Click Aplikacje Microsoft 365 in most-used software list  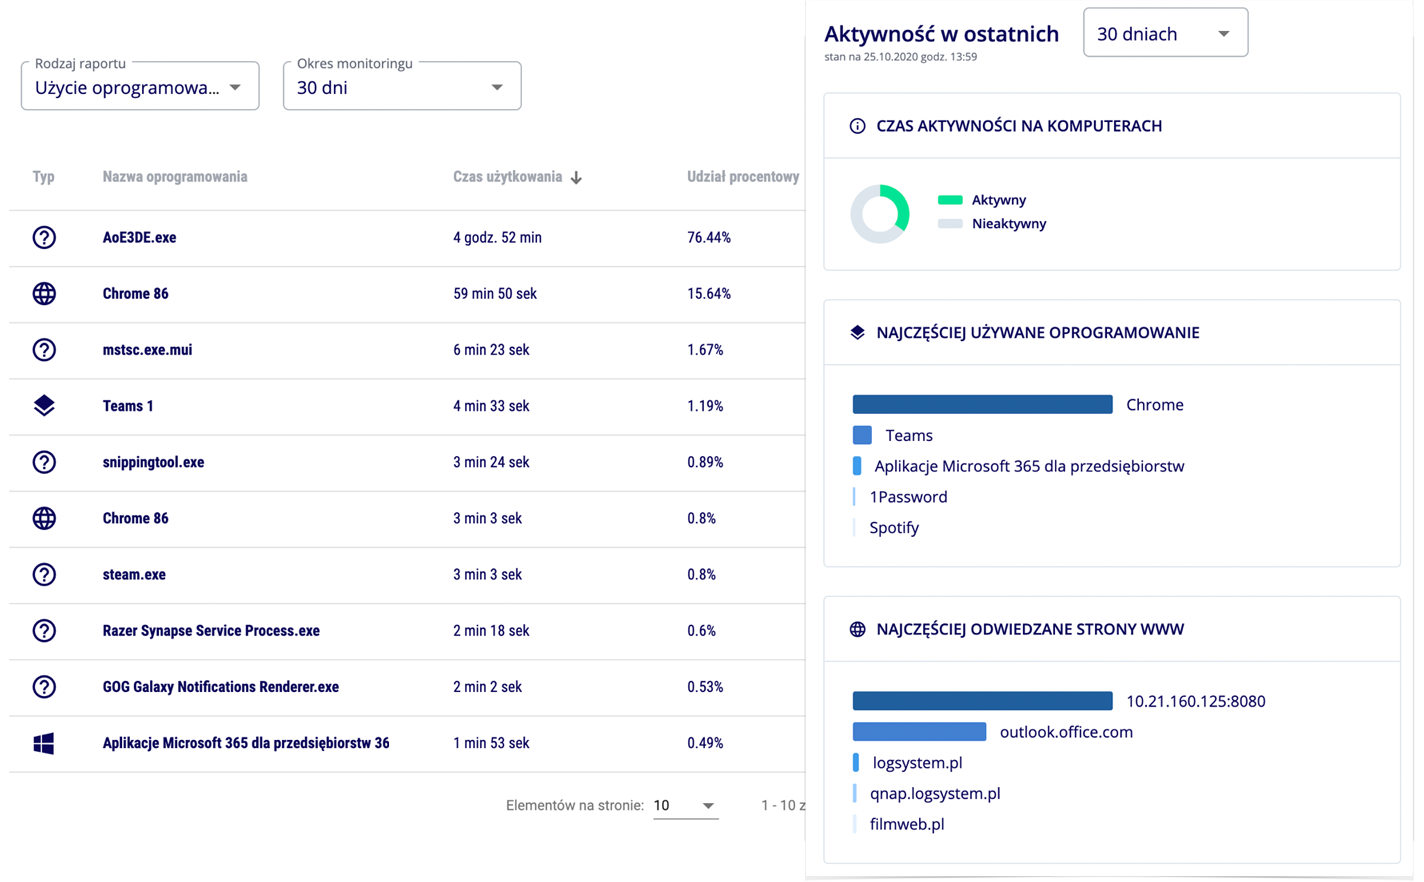tap(1029, 466)
